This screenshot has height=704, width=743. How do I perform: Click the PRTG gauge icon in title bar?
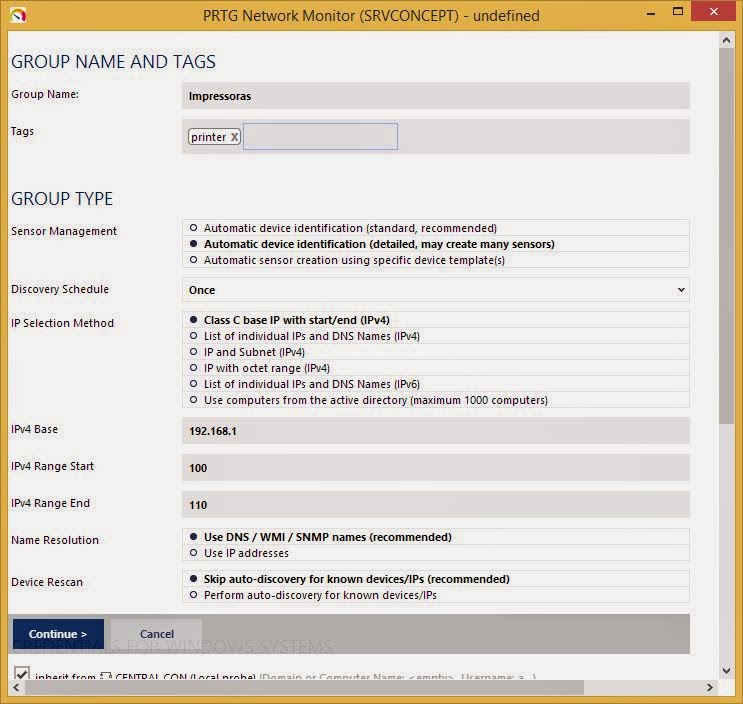click(18, 15)
